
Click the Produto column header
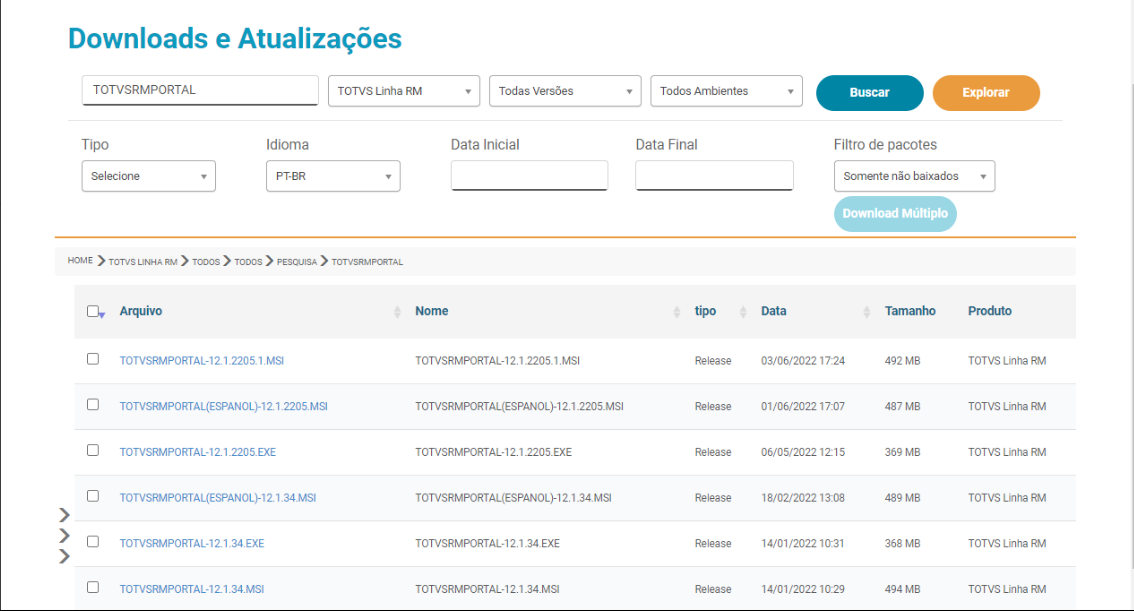[x=989, y=311]
